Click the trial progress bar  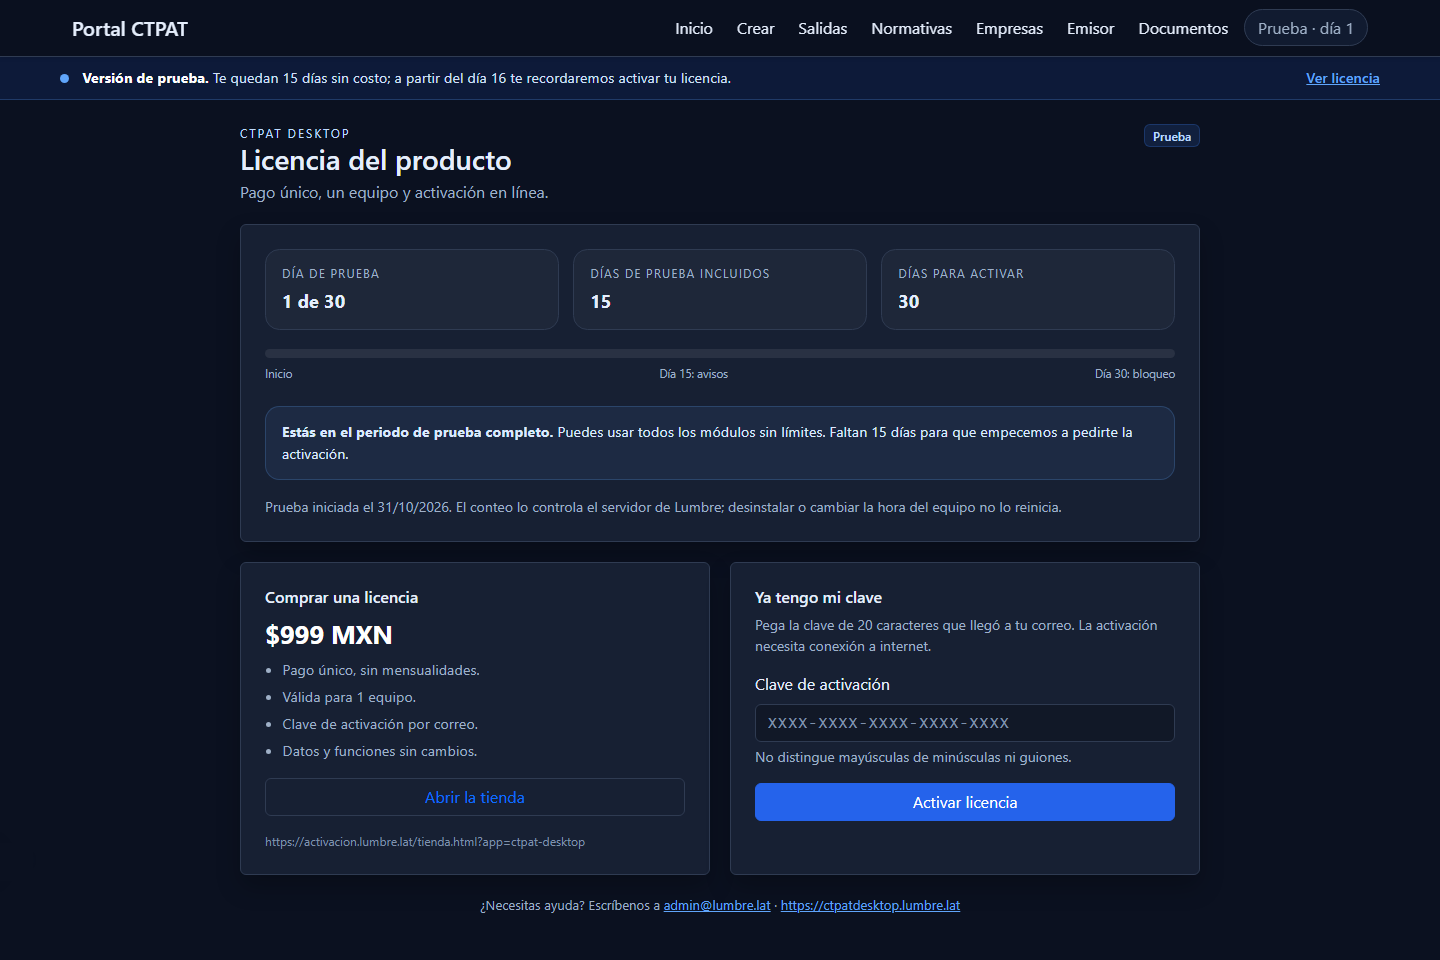point(720,353)
